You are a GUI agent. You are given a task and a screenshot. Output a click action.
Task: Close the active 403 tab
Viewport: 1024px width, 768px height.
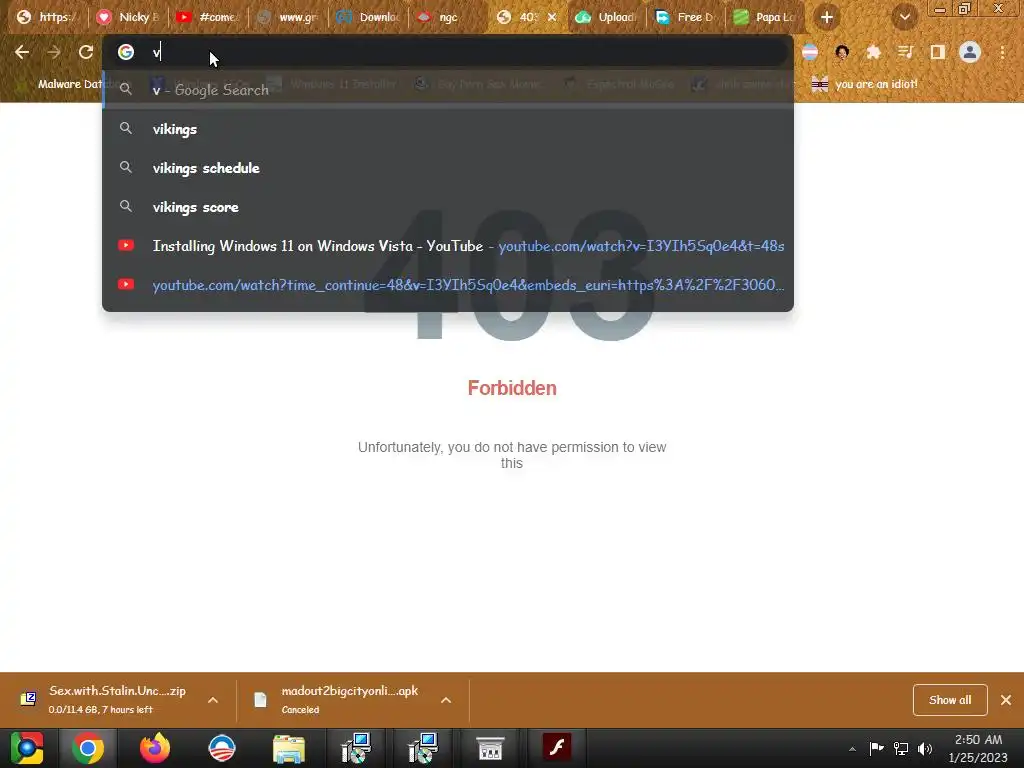point(552,17)
